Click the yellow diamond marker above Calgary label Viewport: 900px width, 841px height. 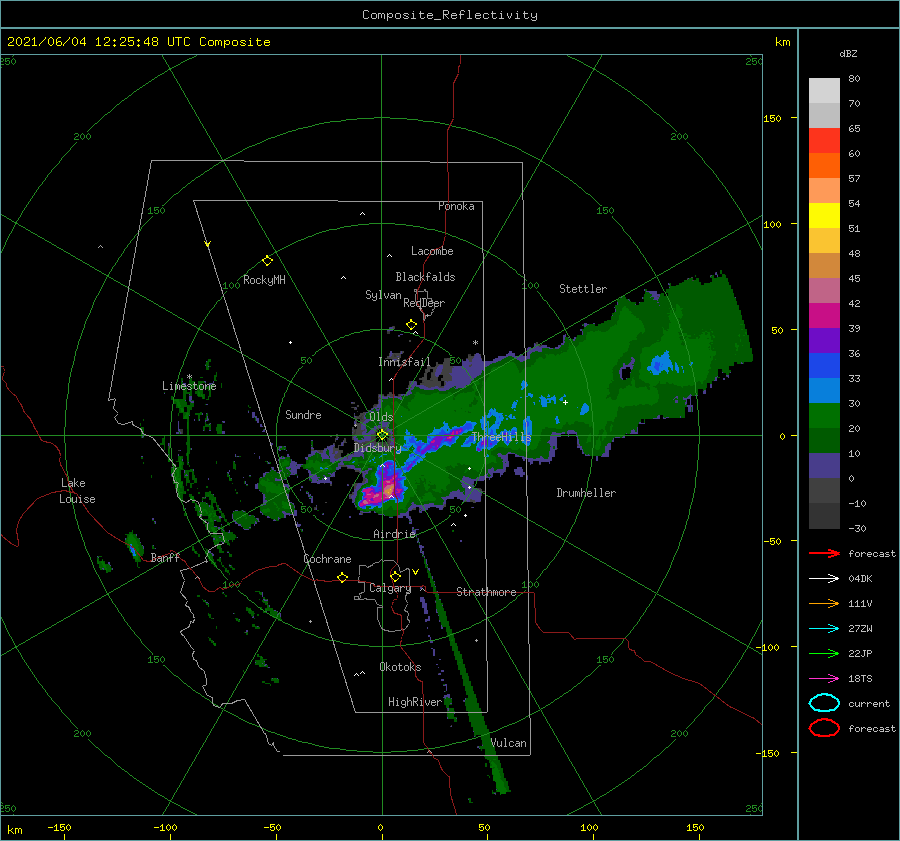tap(395, 576)
